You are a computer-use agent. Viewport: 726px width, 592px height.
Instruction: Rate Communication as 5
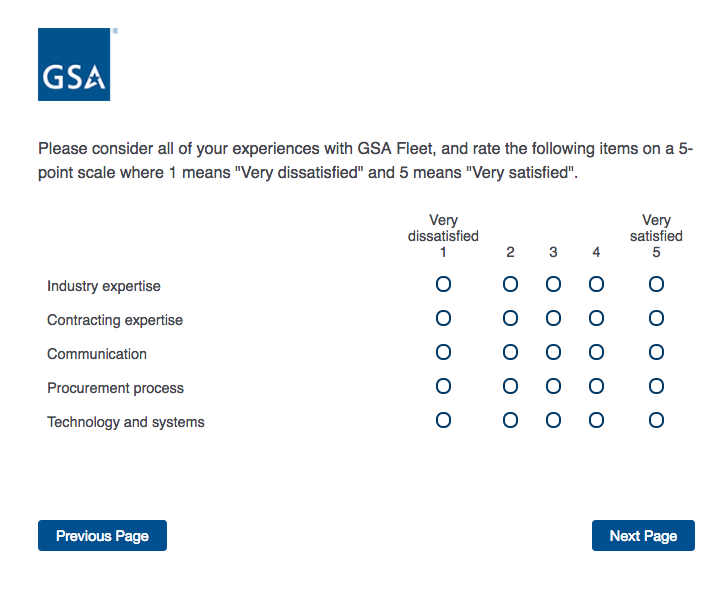656,353
